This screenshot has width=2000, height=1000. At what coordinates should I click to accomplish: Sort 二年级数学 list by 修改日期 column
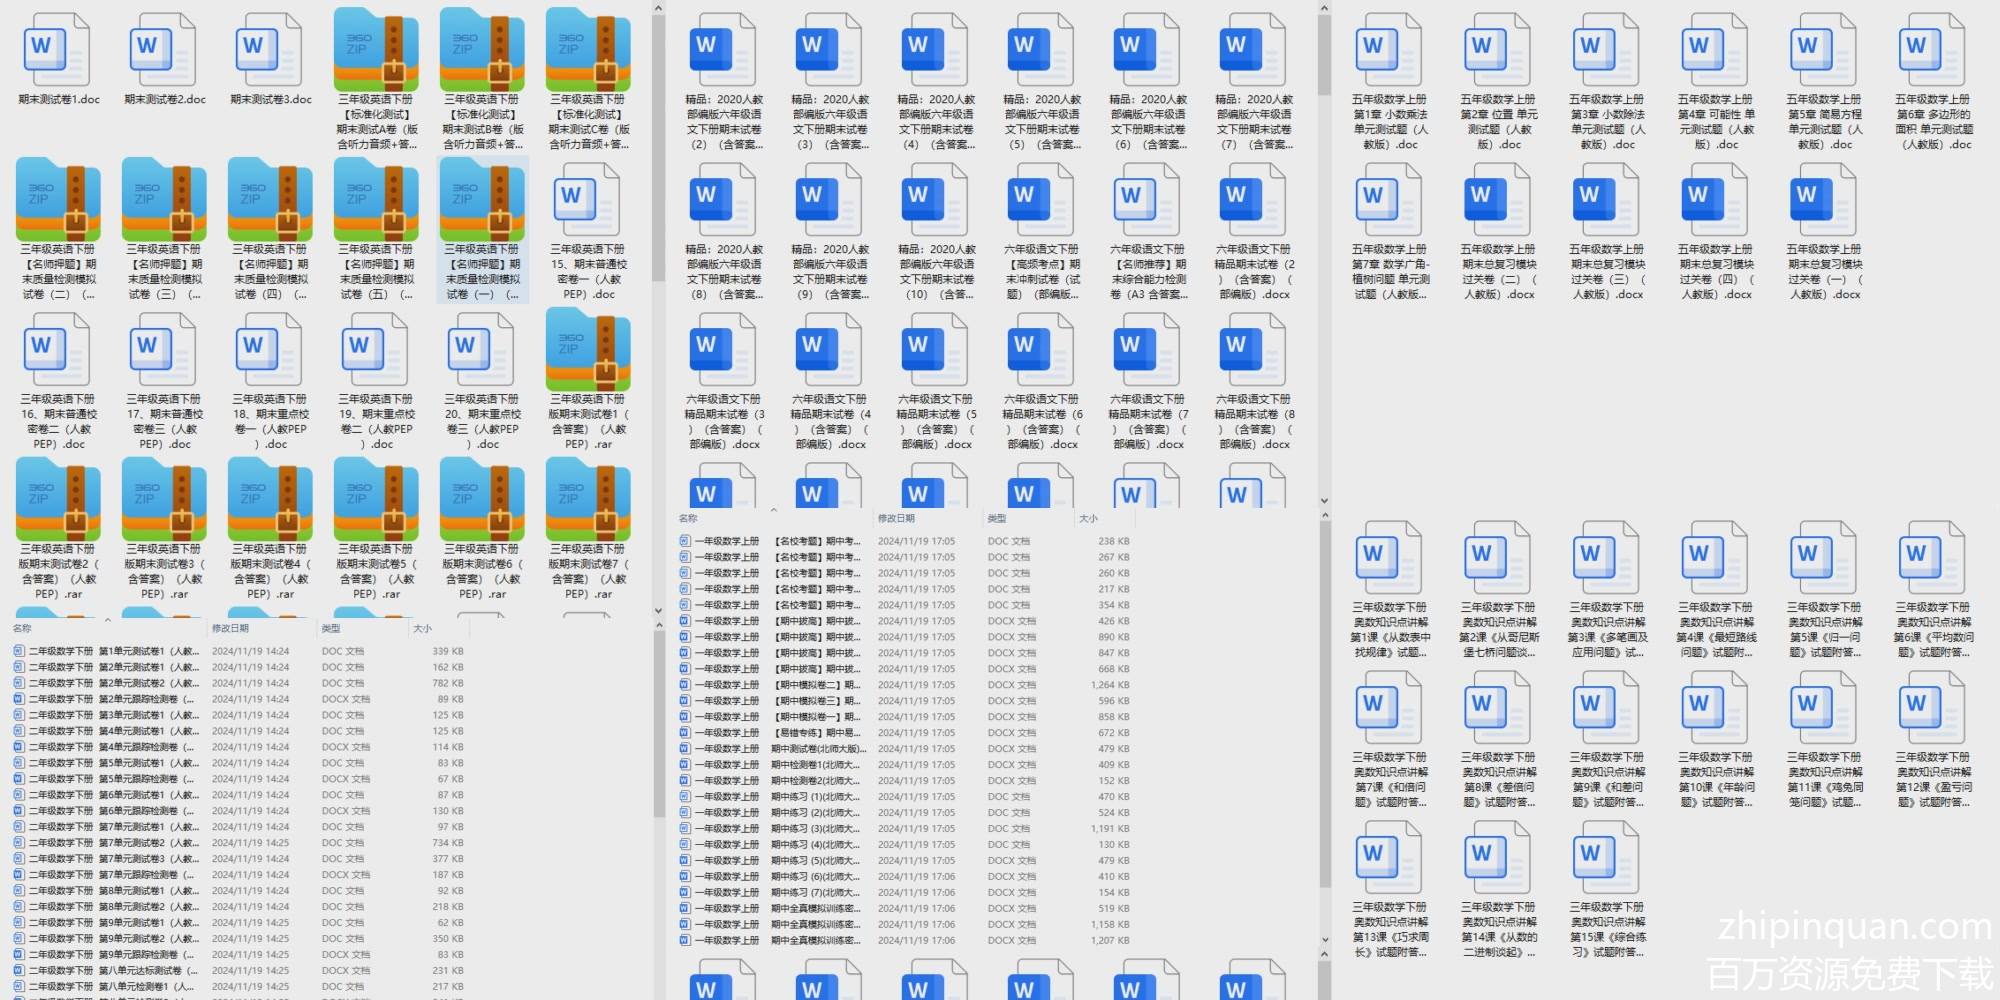click(x=230, y=628)
